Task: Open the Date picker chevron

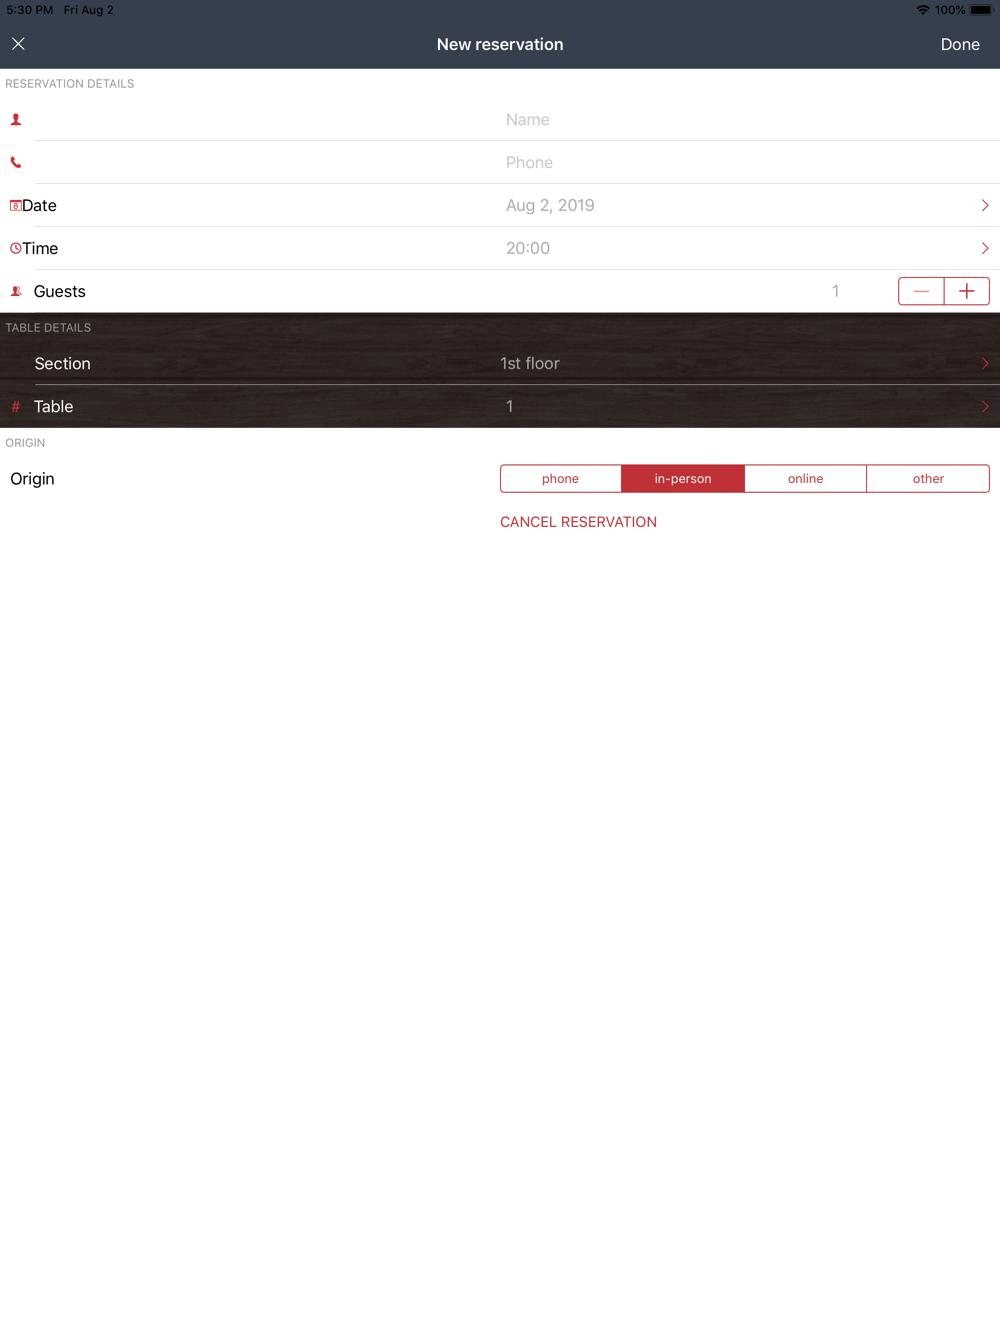Action: pyautogui.click(x=985, y=205)
